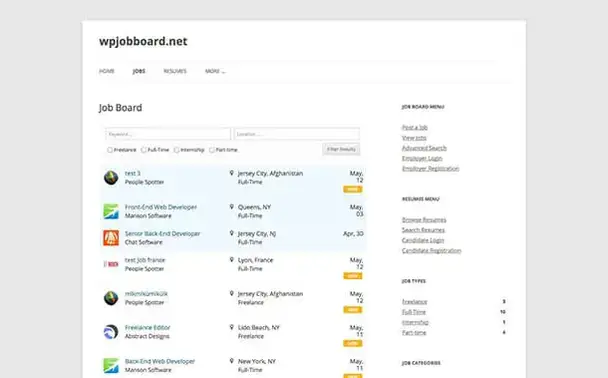Screen dimensions: 608x378
Task: Open Advanced Search link
Action: 424,148
